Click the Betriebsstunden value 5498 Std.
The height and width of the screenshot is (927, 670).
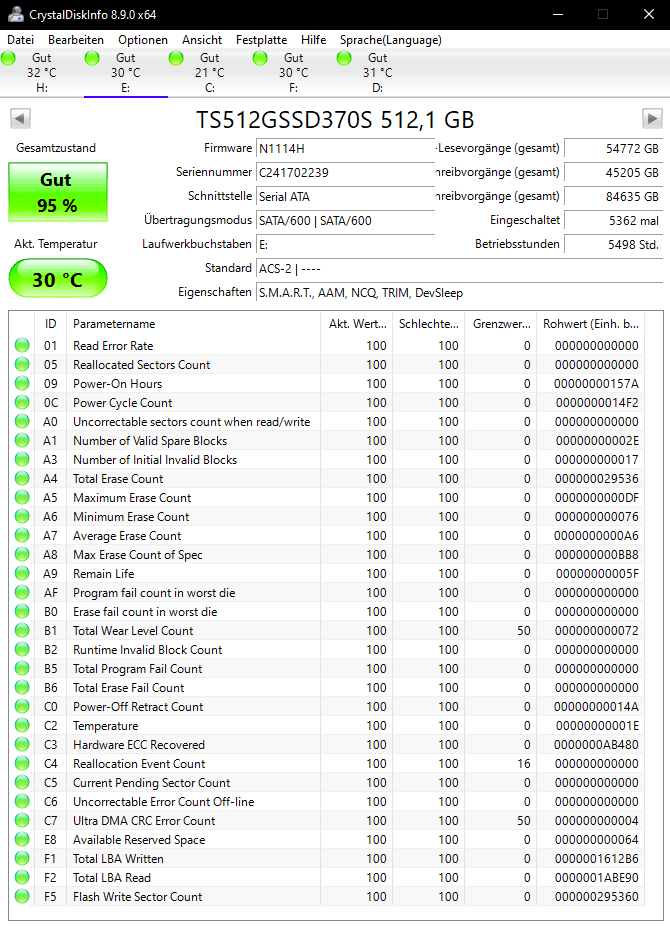613,244
